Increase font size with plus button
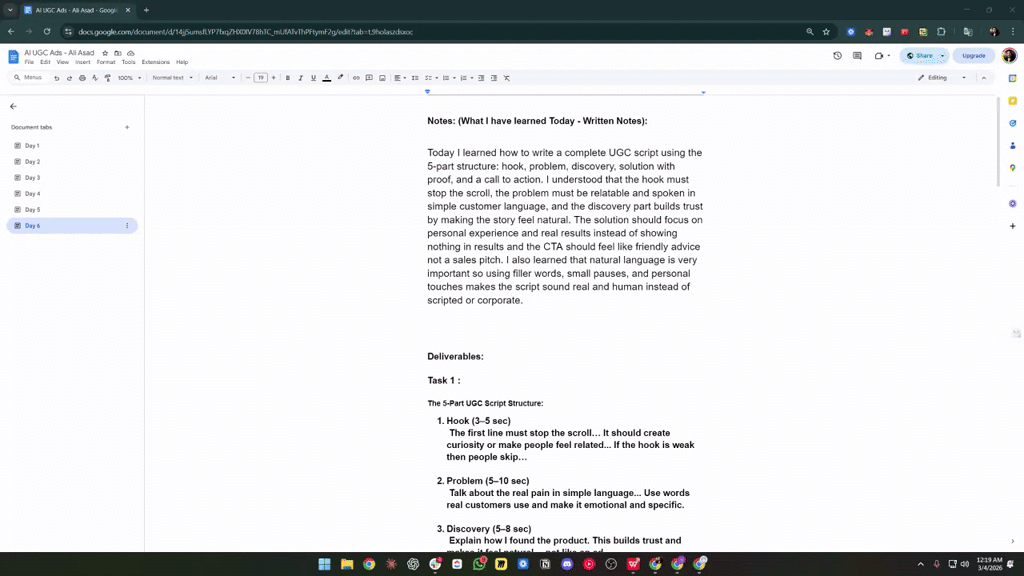This screenshot has height=576, width=1024. 274,78
